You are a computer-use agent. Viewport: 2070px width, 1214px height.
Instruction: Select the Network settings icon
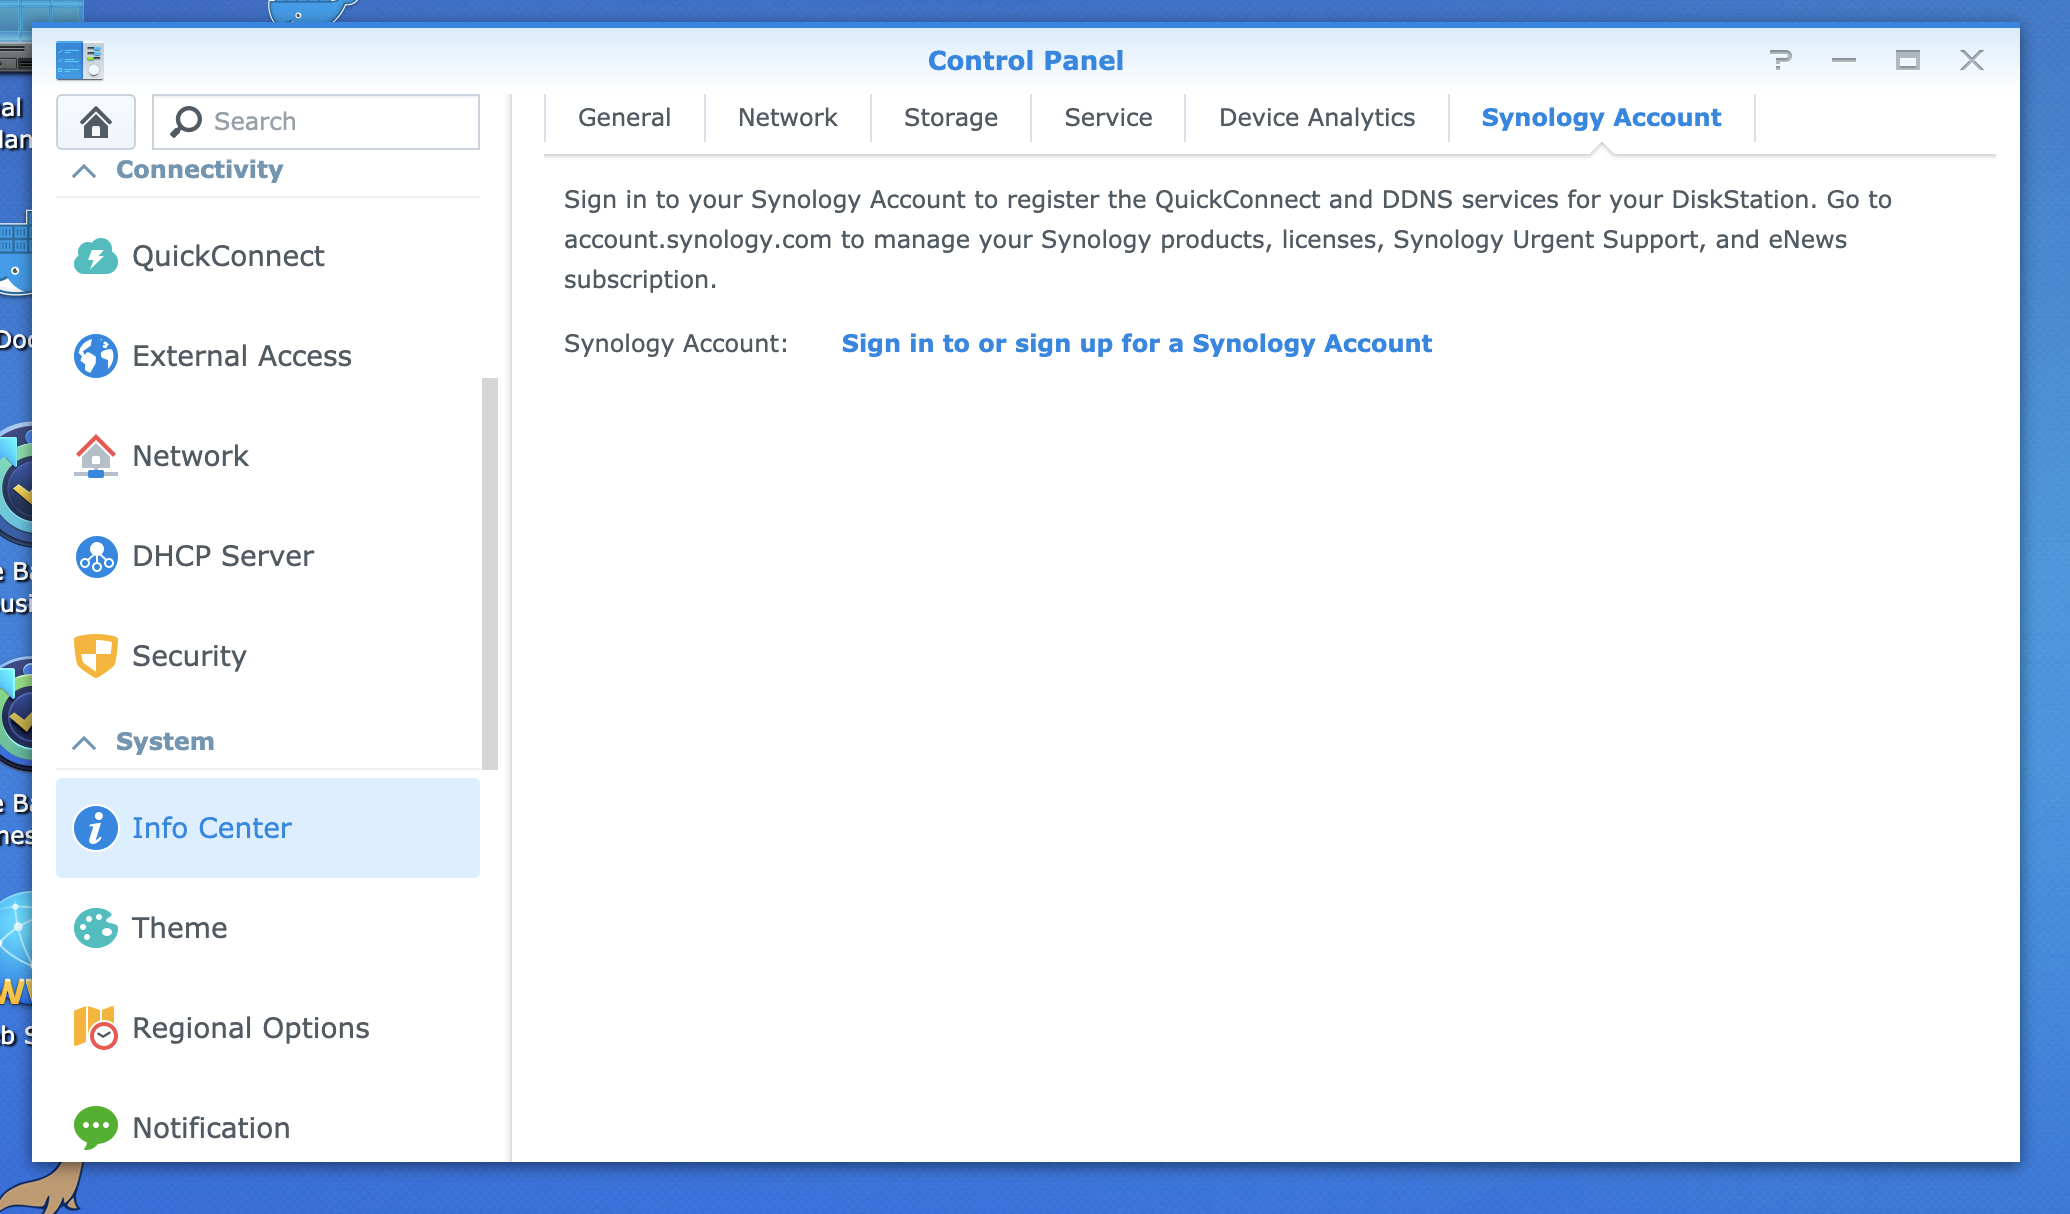[95, 455]
